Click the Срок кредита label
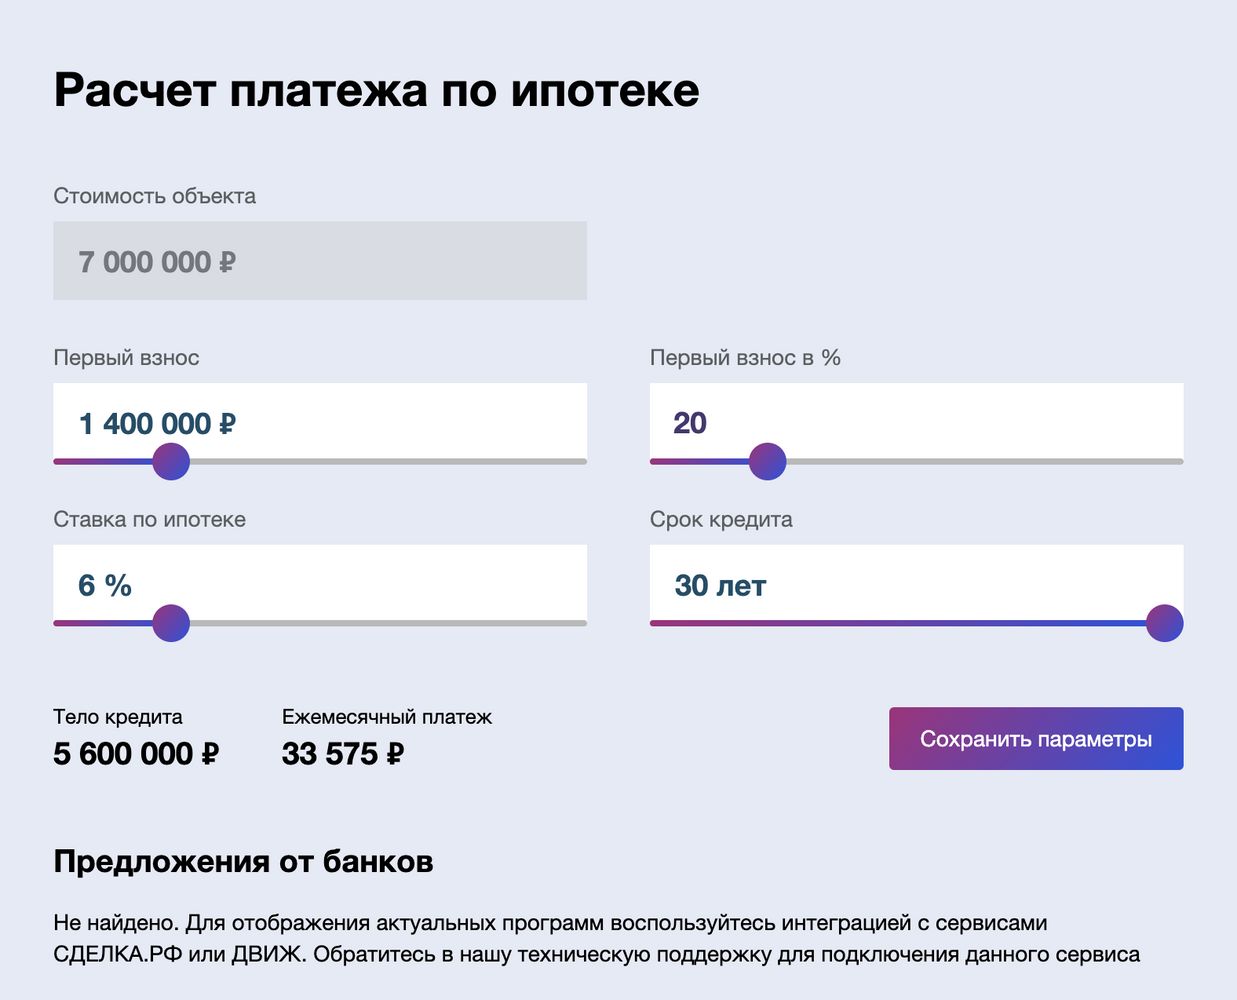This screenshot has height=1000, width=1237. (721, 520)
